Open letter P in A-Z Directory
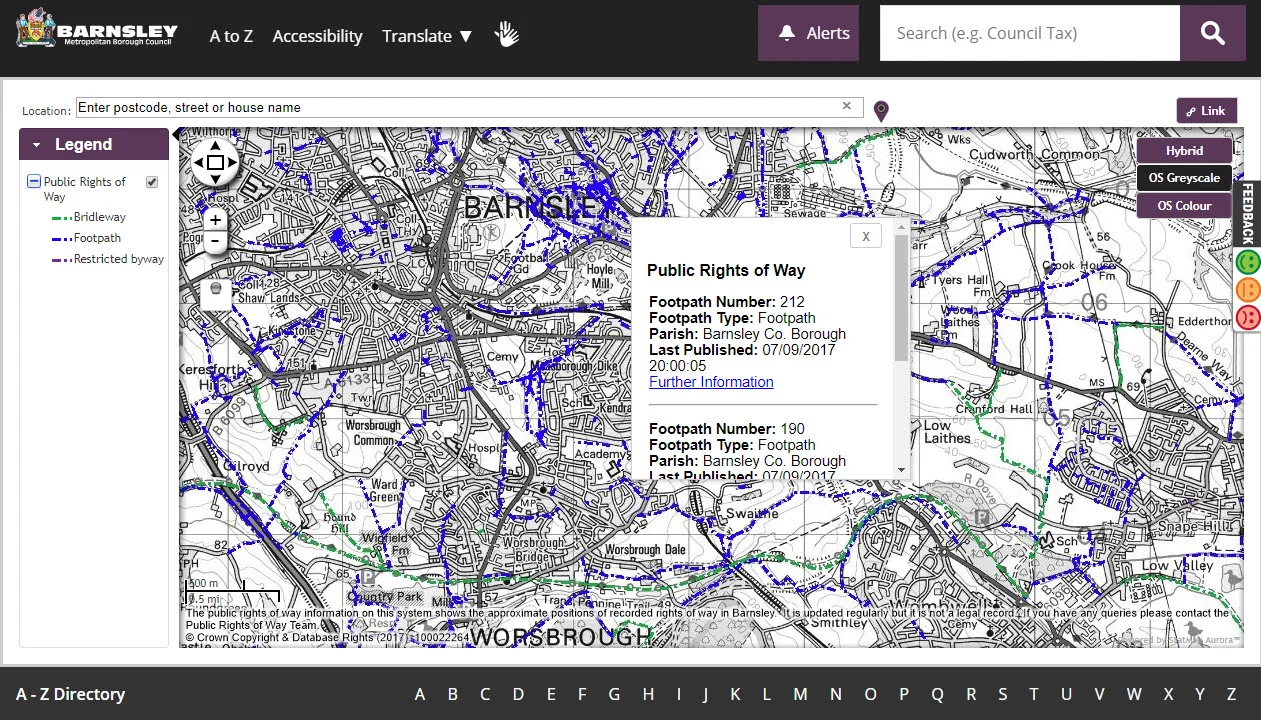Screen dimensions: 1261x720 (904, 694)
